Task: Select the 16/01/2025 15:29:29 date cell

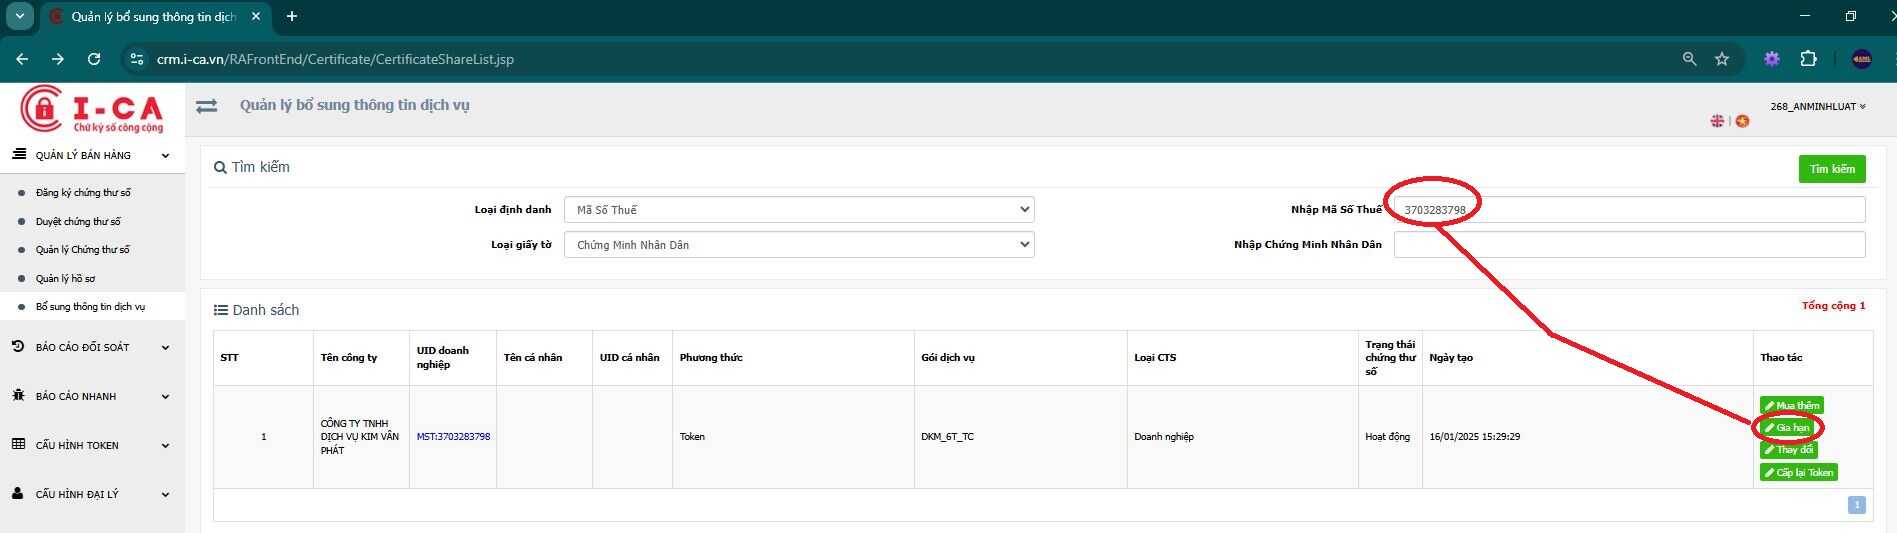Action: (1587, 437)
